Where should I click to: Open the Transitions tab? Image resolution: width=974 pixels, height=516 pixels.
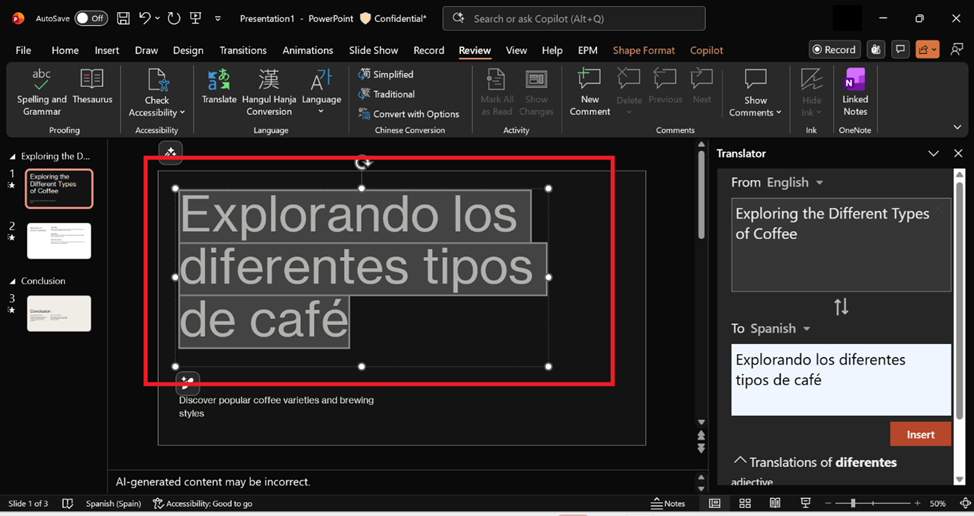click(243, 50)
